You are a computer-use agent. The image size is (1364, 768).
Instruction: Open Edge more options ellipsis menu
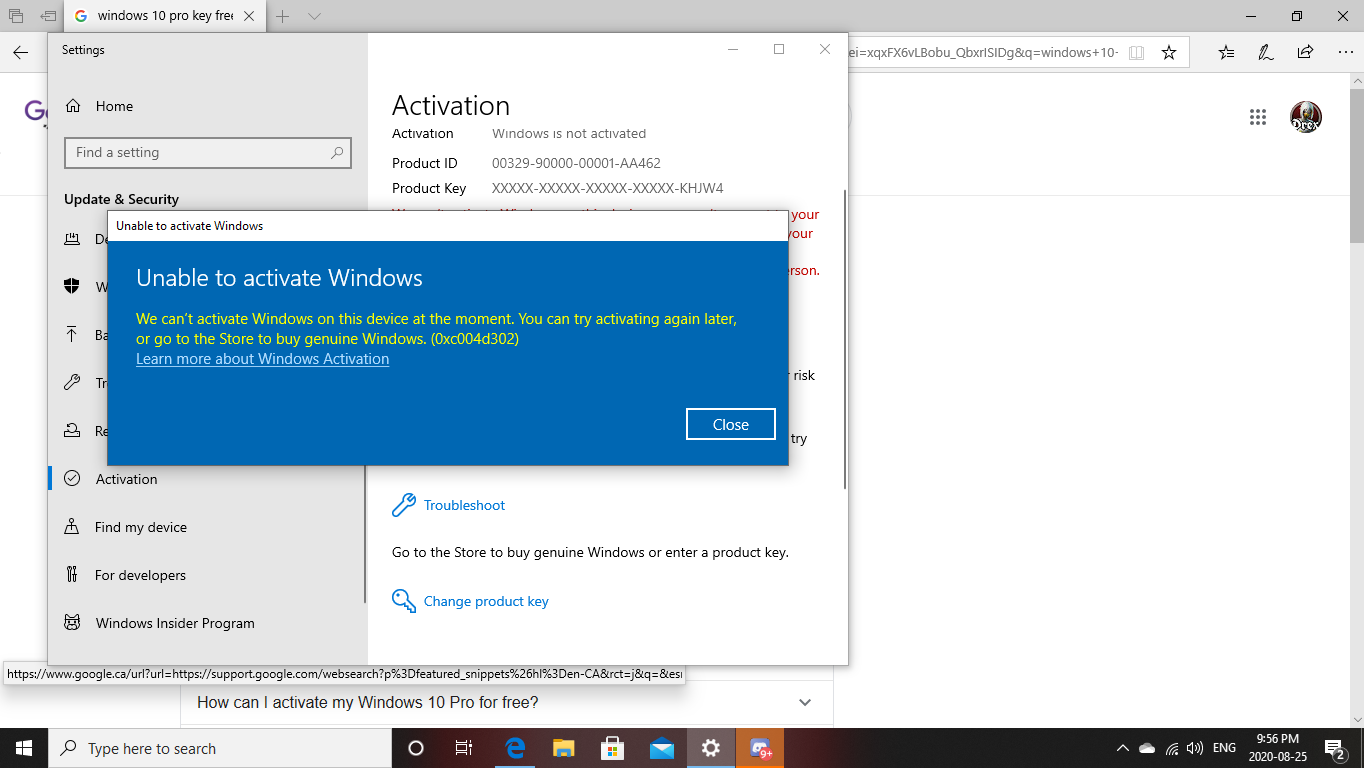(x=1344, y=52)
